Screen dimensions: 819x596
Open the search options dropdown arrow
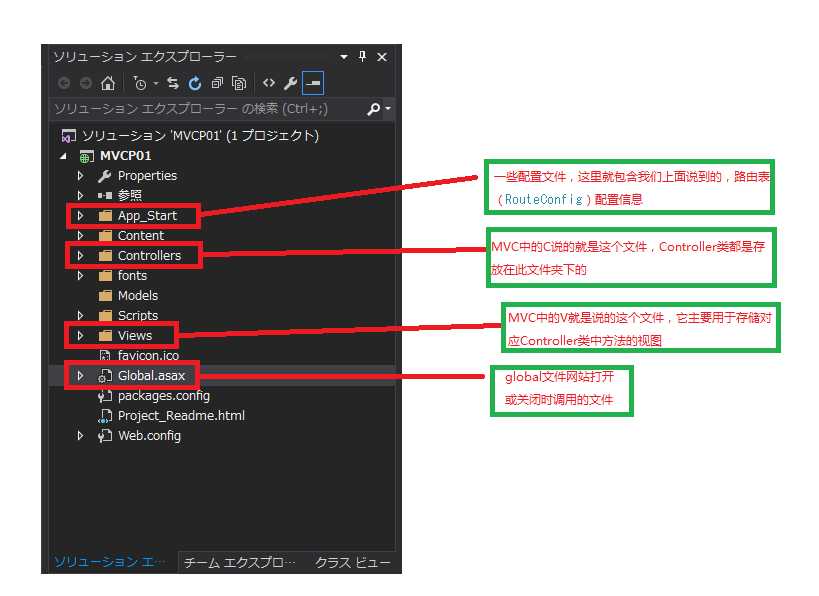pyautogui.click(x=388, y=109)
